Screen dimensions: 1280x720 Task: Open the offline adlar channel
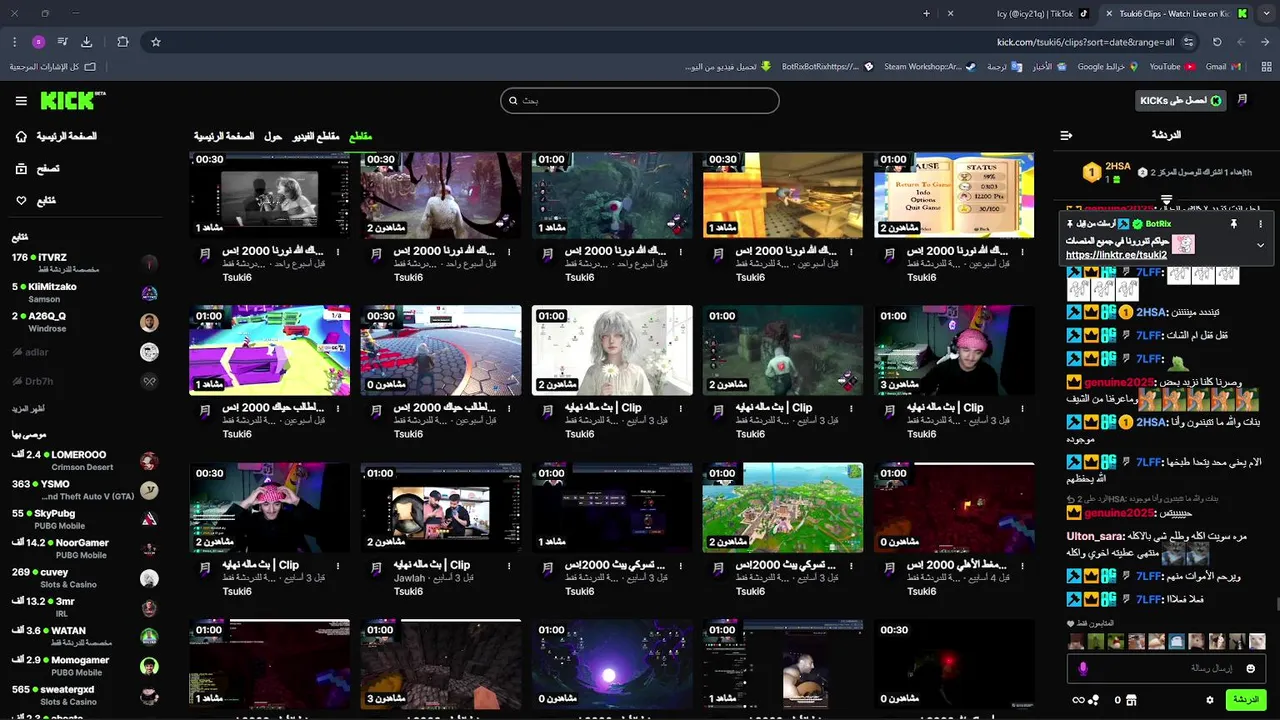point(85,352)
